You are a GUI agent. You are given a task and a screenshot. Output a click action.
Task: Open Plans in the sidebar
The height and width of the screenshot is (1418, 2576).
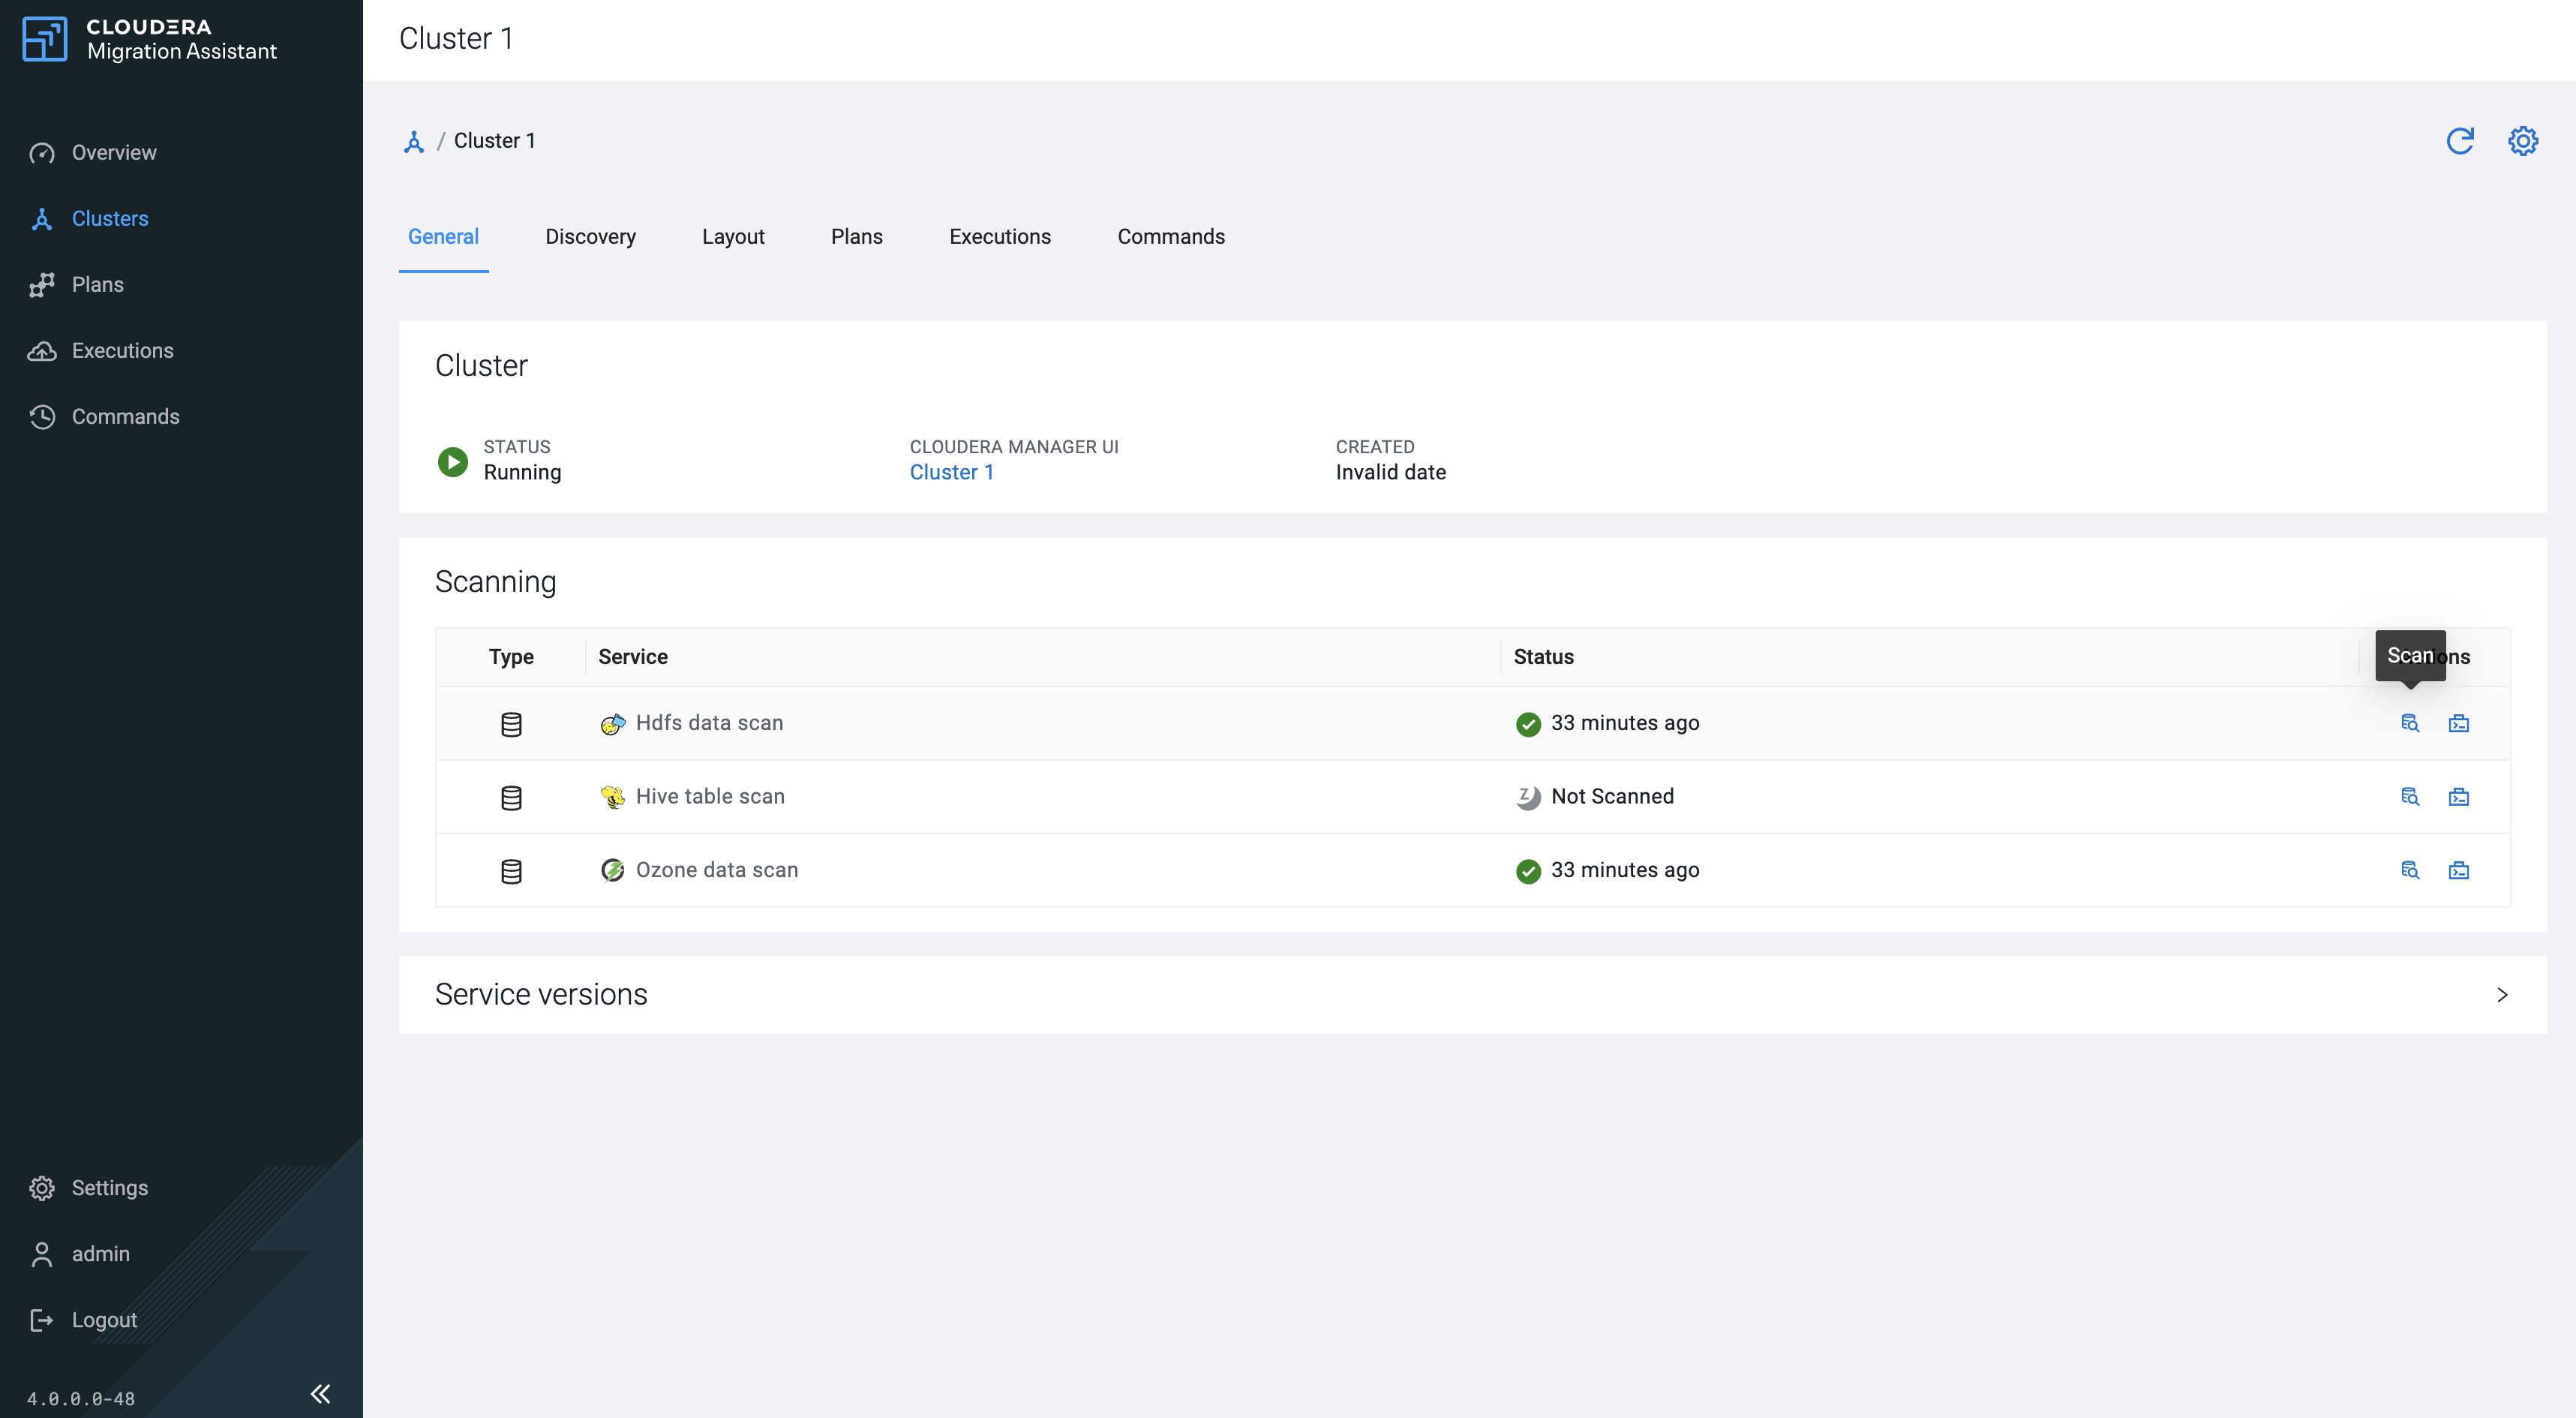(x=97, y=285)
